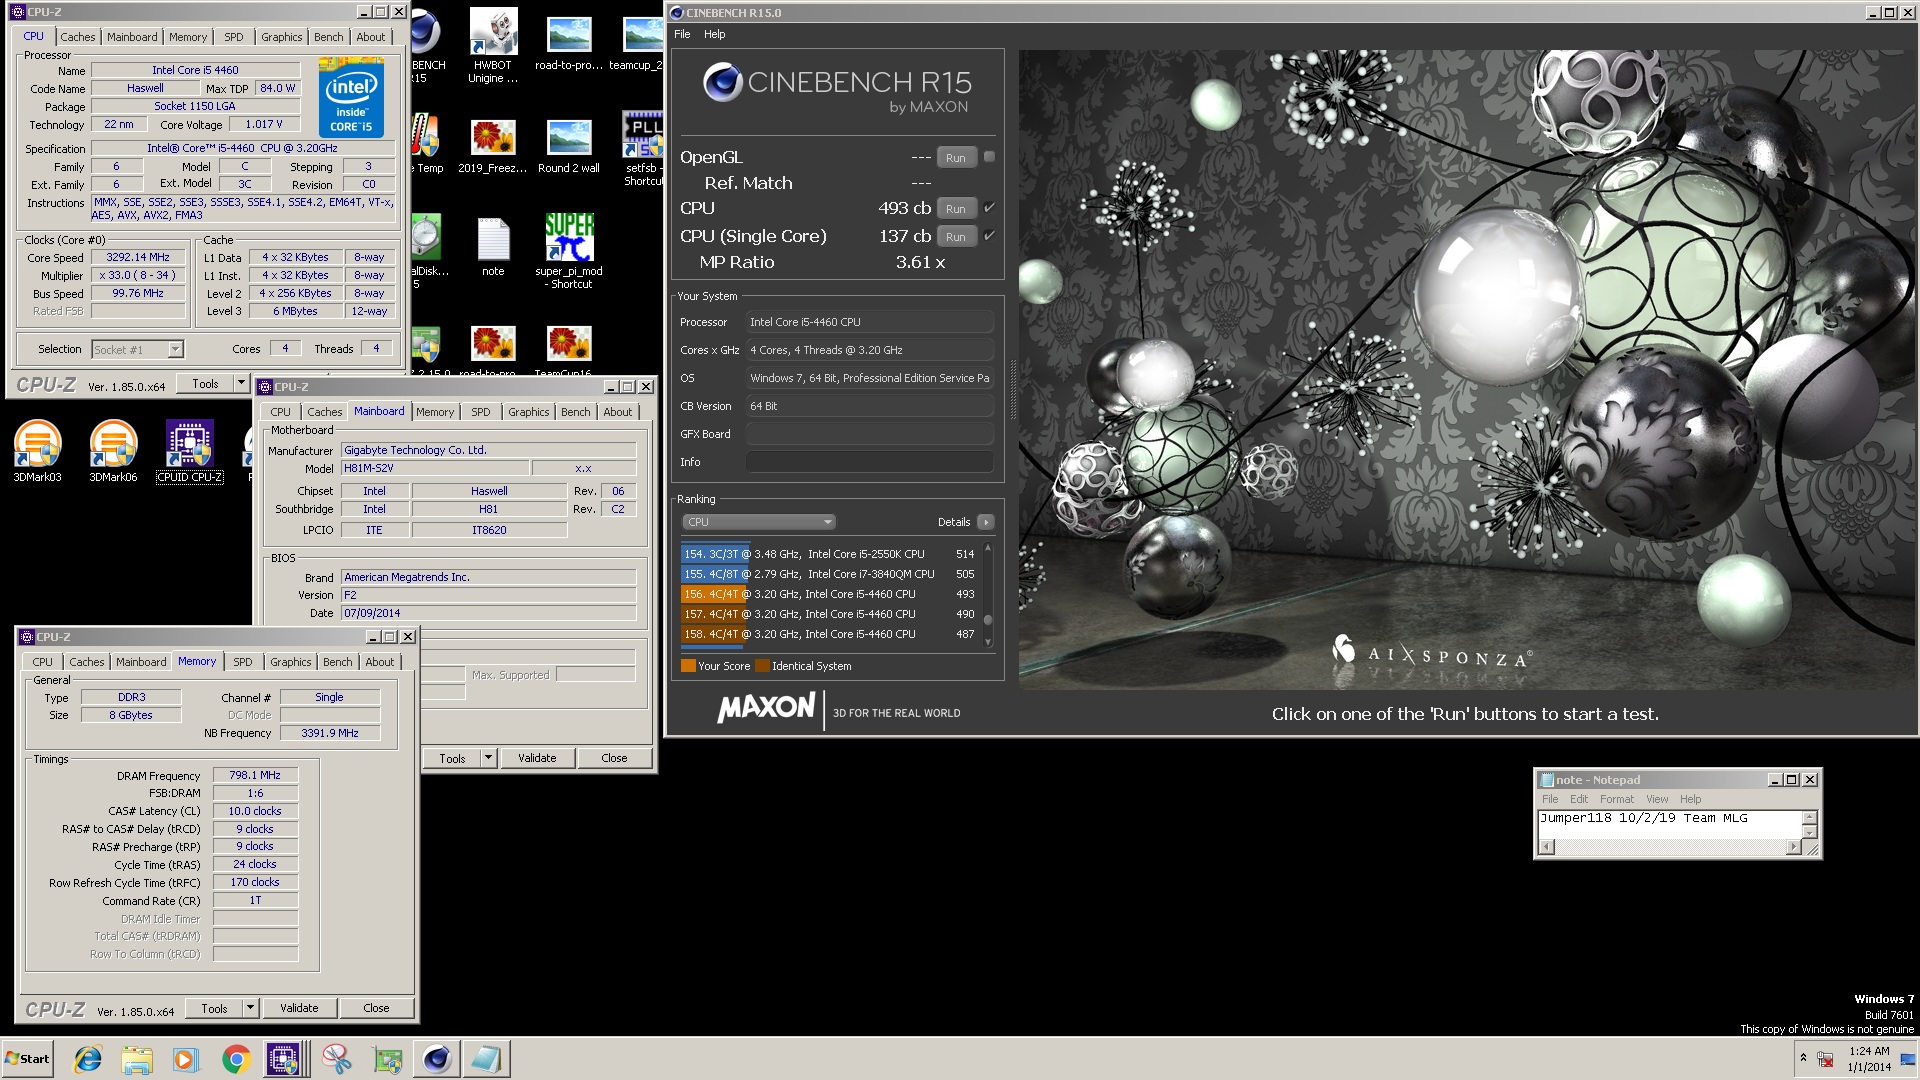Open the Notepad View menu
The height and width of the screenshot is (1080, 1920).
coord(1657,799)
